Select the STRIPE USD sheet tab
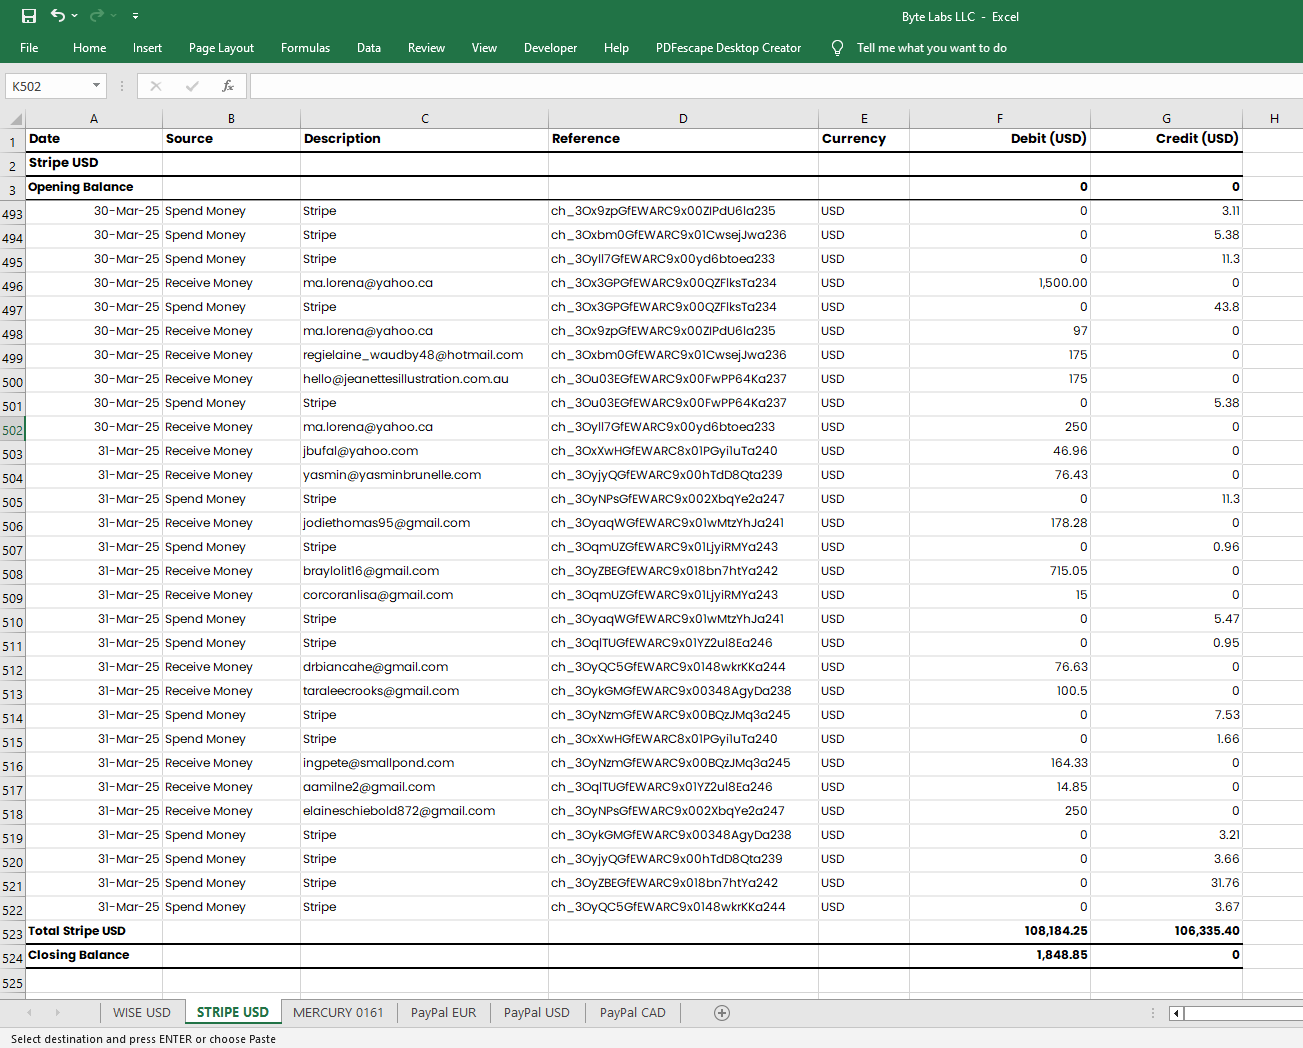This screenshot has height=1048, width=1303. click(233, 1013)
